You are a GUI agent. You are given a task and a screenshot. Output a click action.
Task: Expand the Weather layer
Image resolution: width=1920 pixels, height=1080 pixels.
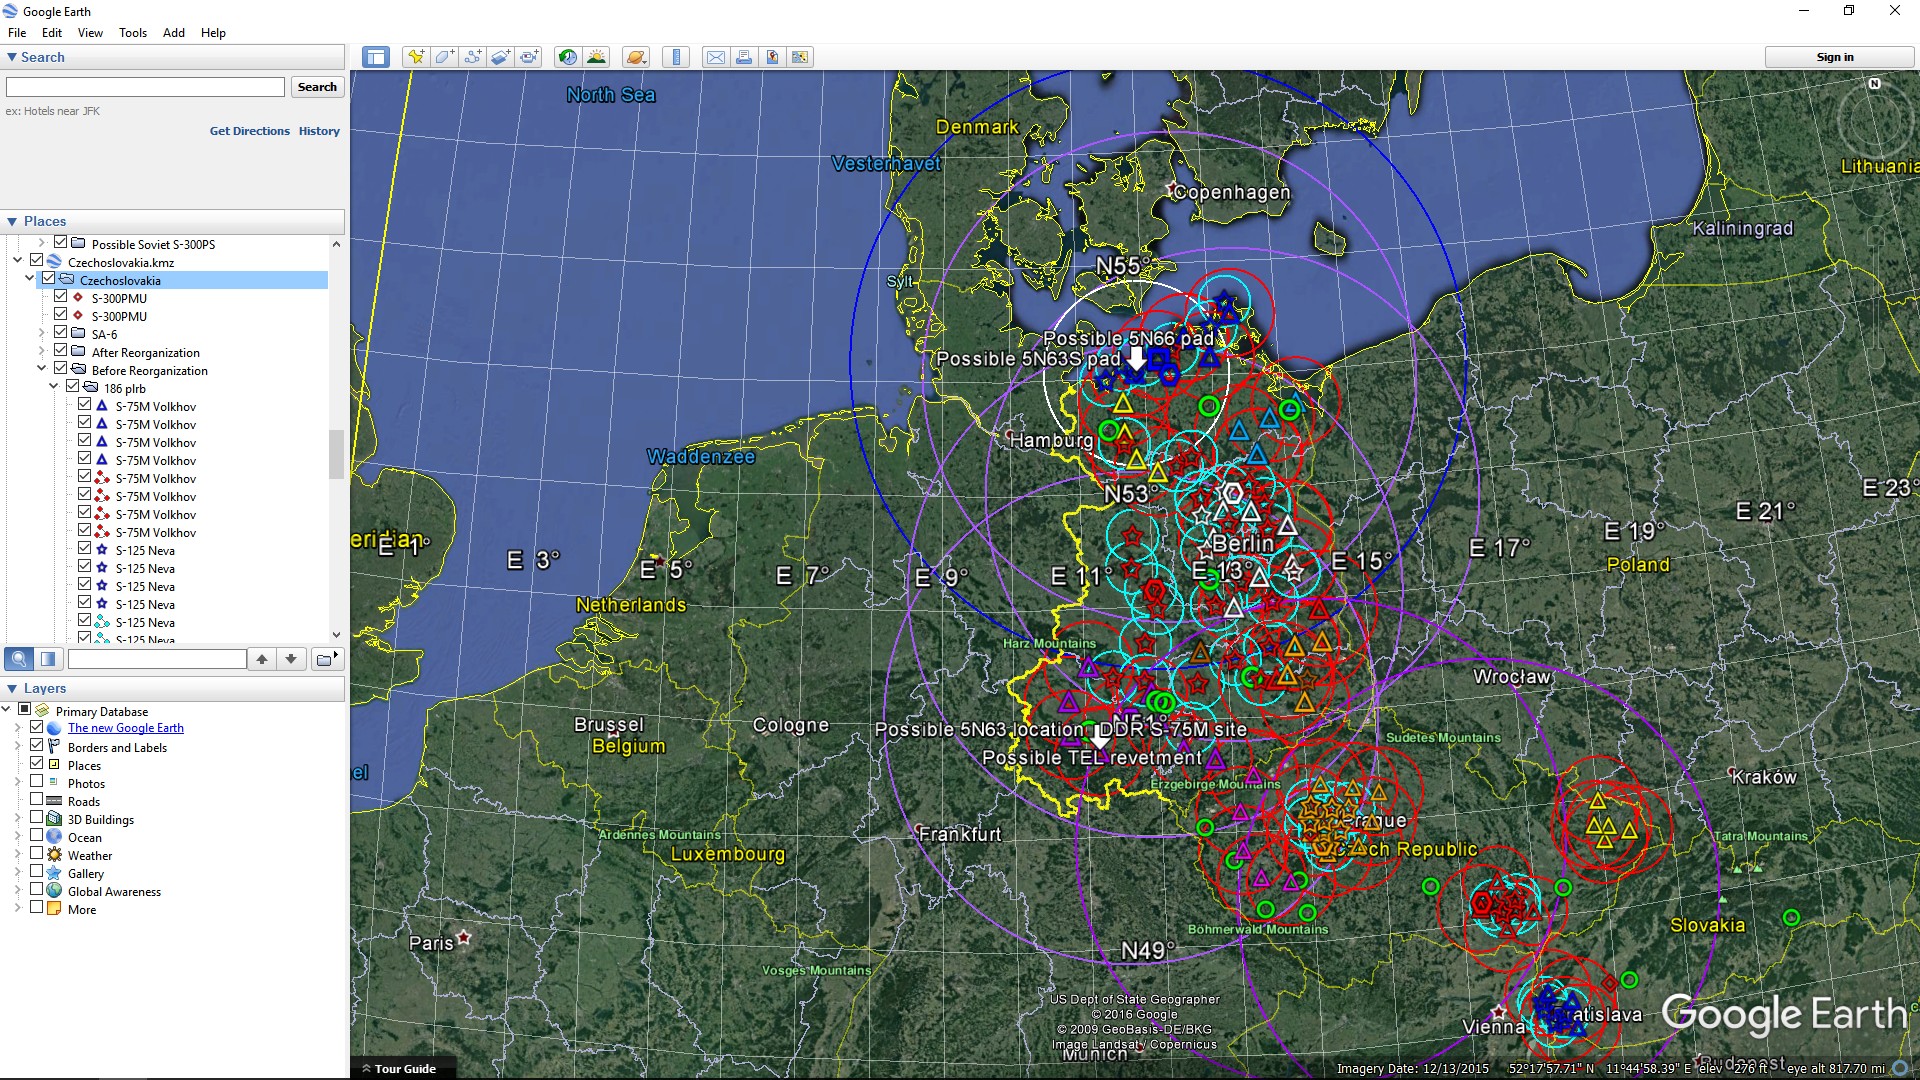click(18, 855)
